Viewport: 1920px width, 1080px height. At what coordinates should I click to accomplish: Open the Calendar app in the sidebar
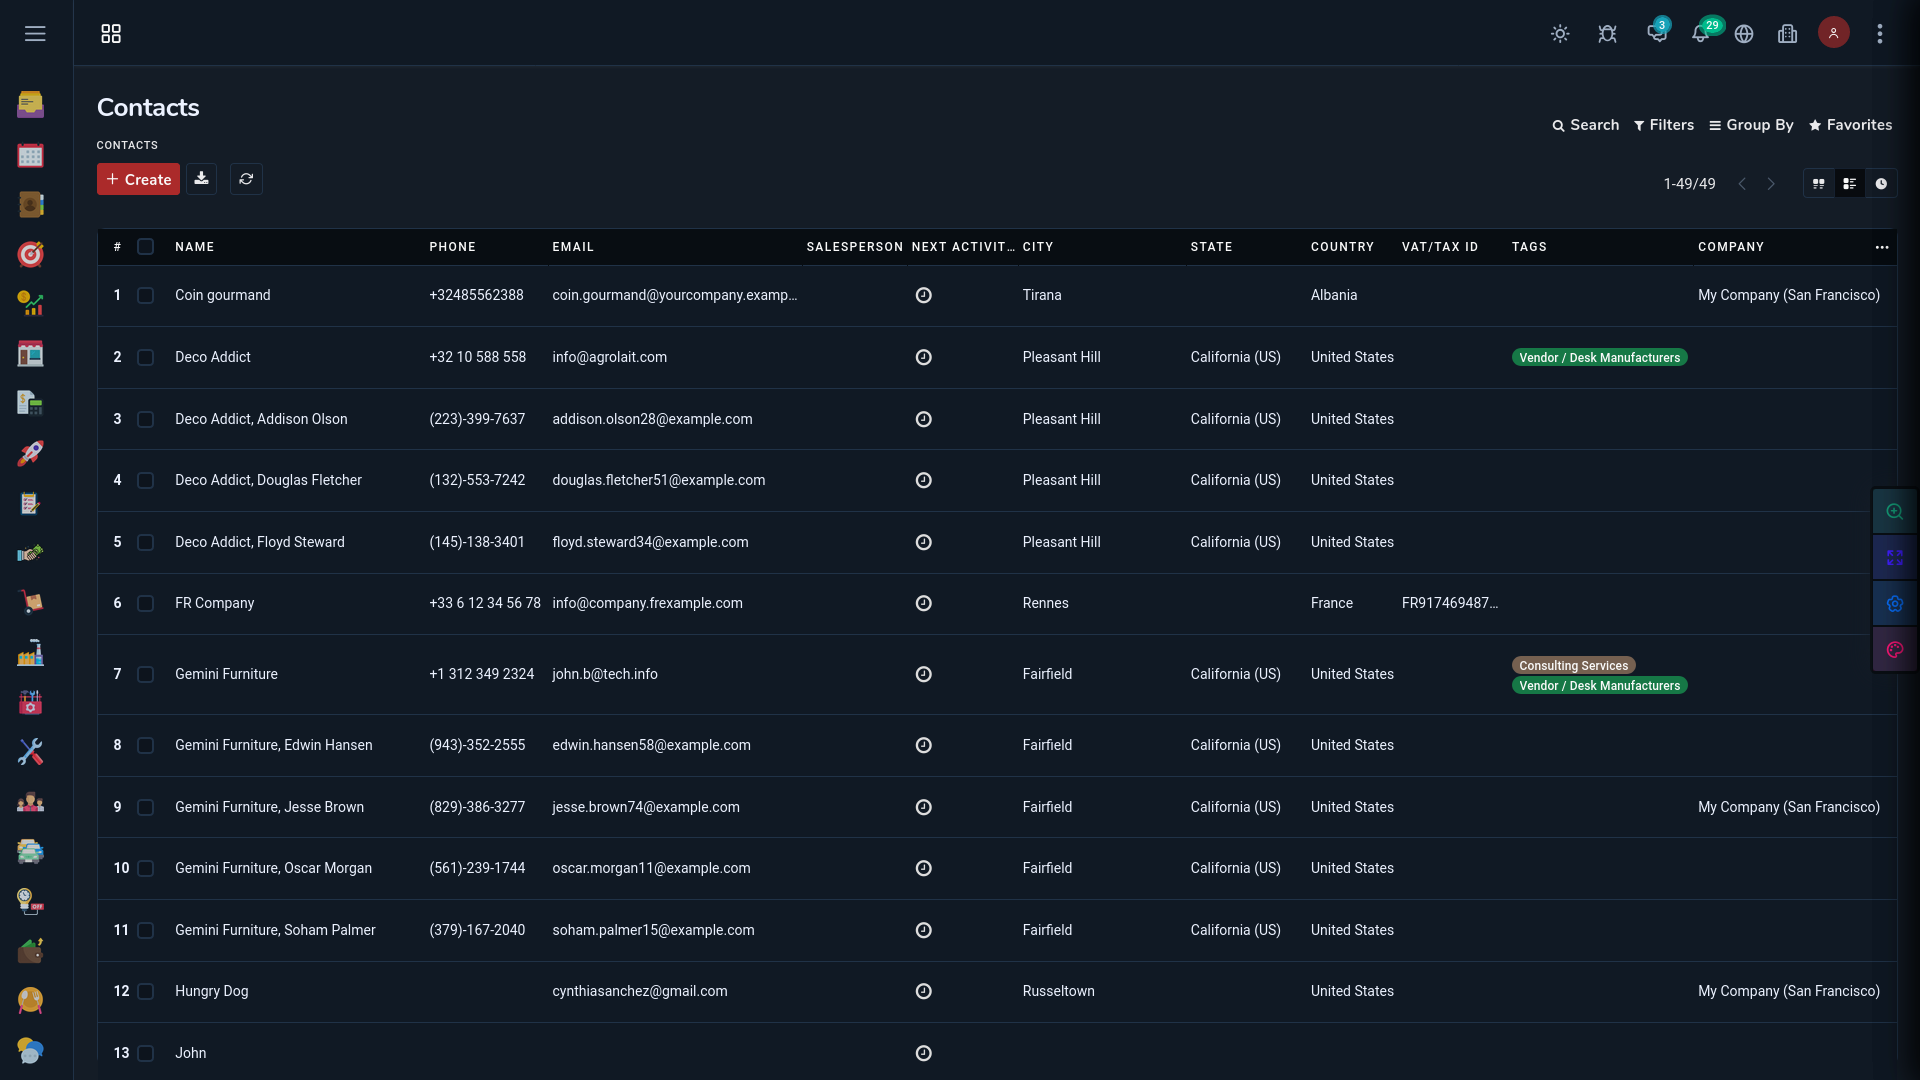click(30, 155)
